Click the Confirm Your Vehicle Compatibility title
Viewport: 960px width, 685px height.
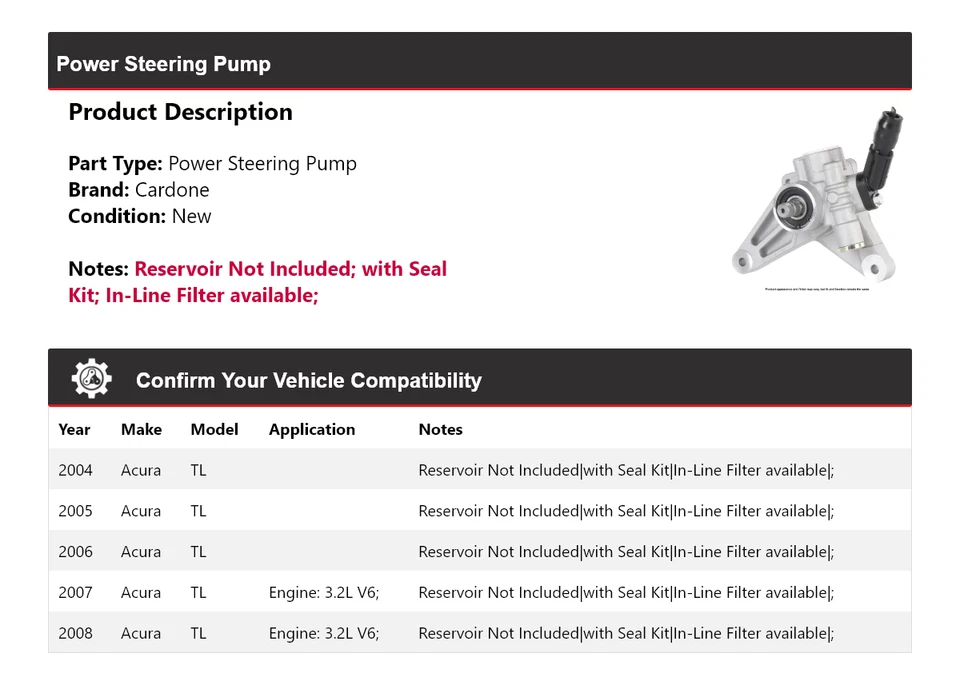click(x=308, y=381)
